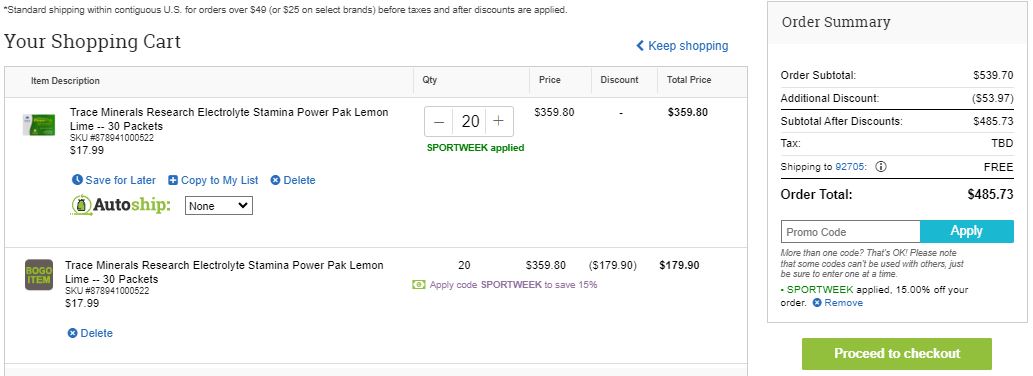Click the quantity 20 field

point(470,121)
